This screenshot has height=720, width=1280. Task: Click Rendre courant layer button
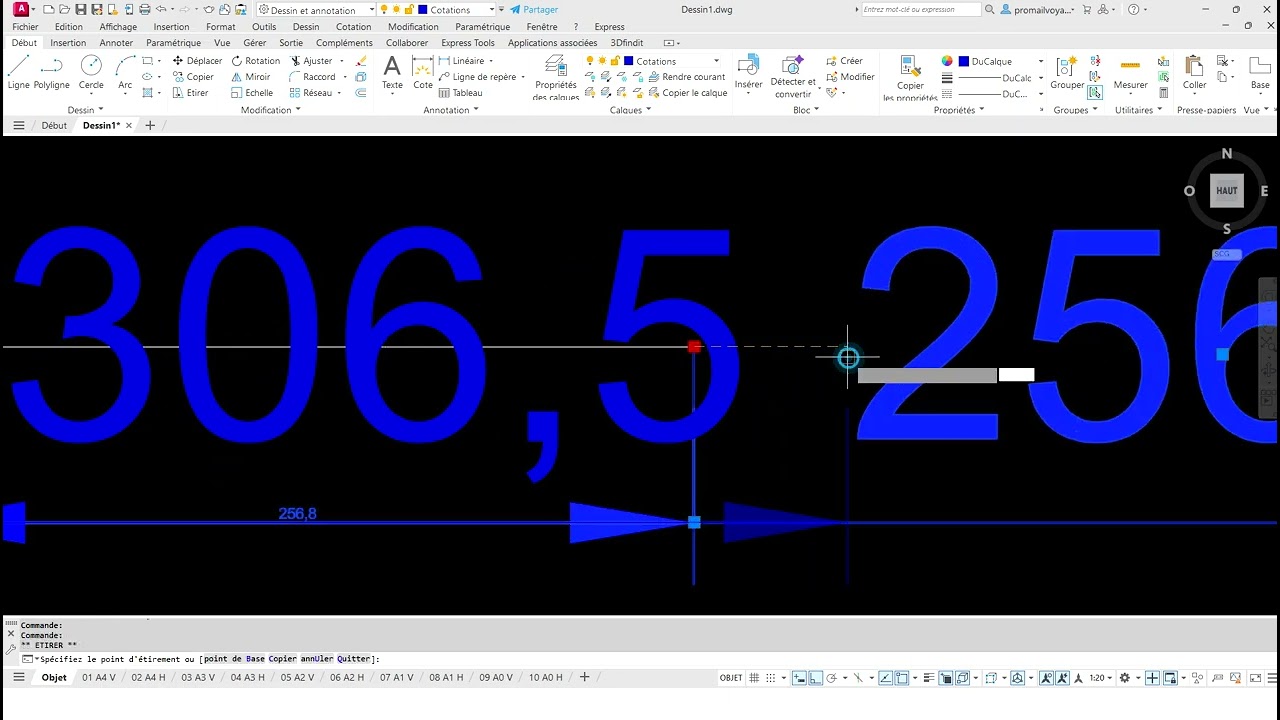[685, 77]
